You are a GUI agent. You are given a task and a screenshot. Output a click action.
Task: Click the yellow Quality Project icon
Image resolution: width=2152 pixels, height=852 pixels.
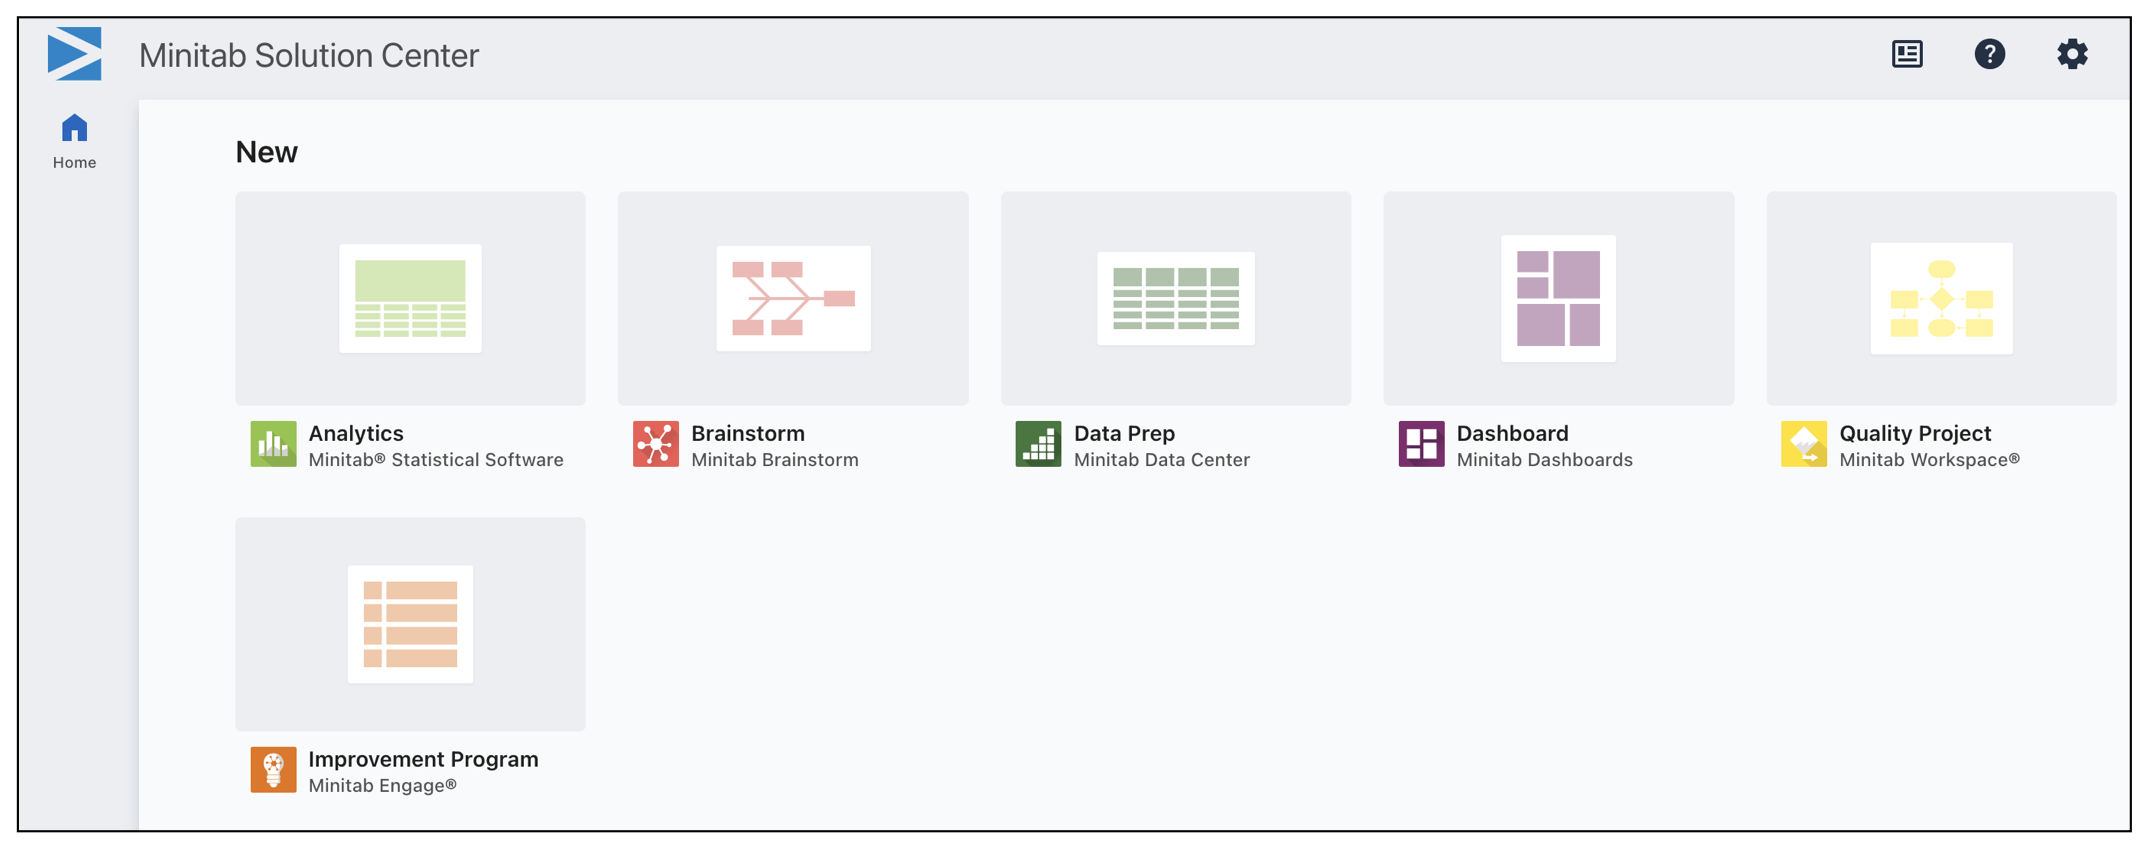point(1804,445)
